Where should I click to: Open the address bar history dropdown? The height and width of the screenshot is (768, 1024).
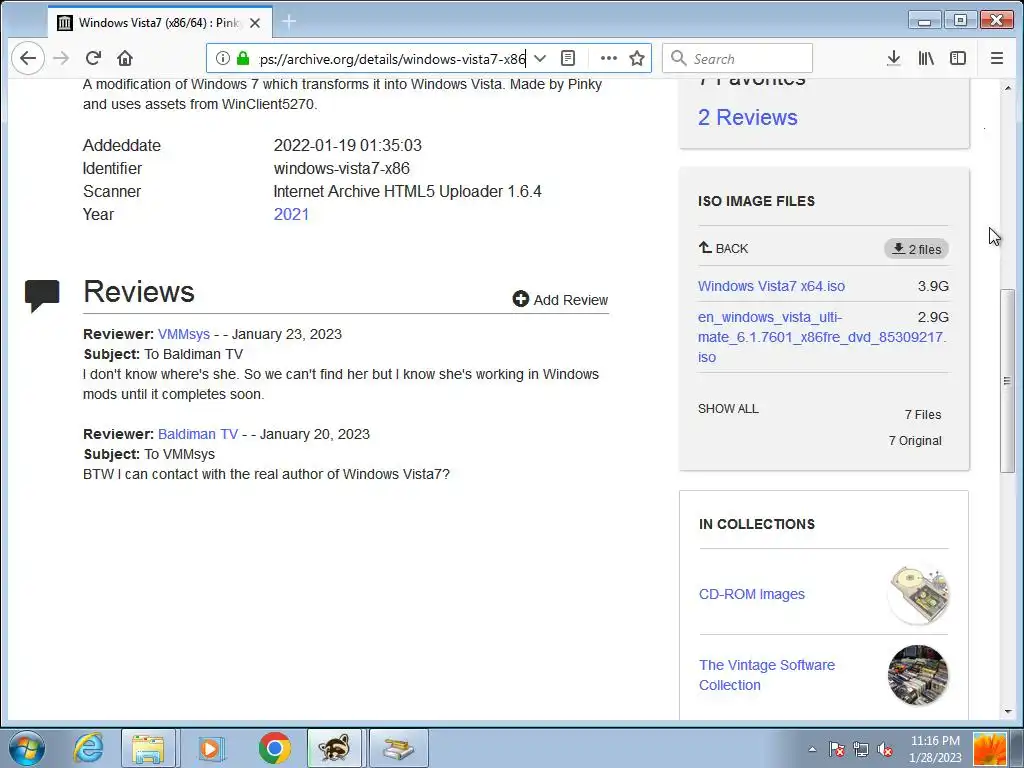(x=540, y=59)
